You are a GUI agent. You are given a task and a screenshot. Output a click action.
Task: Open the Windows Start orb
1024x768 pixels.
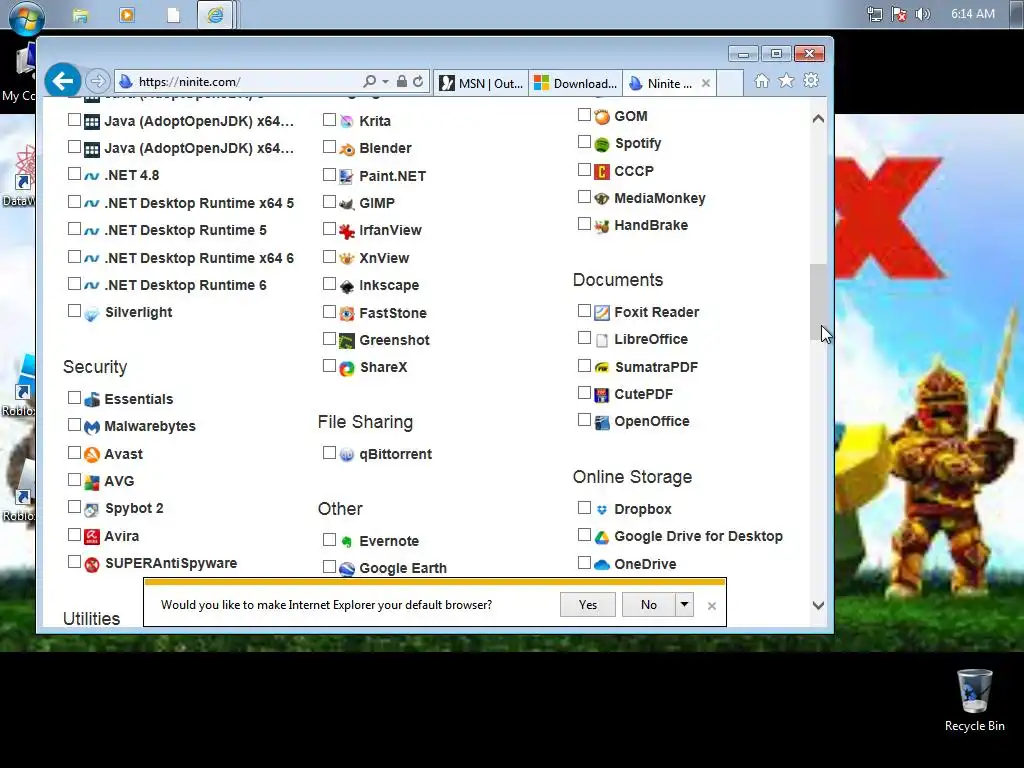pos(27,16)
